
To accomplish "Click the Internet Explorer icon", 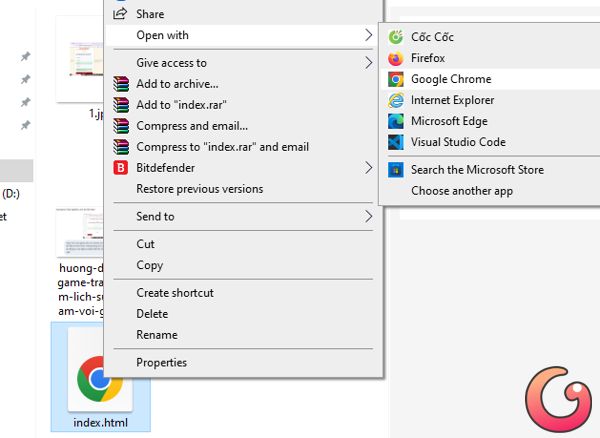I will click(x=395, y=100).
